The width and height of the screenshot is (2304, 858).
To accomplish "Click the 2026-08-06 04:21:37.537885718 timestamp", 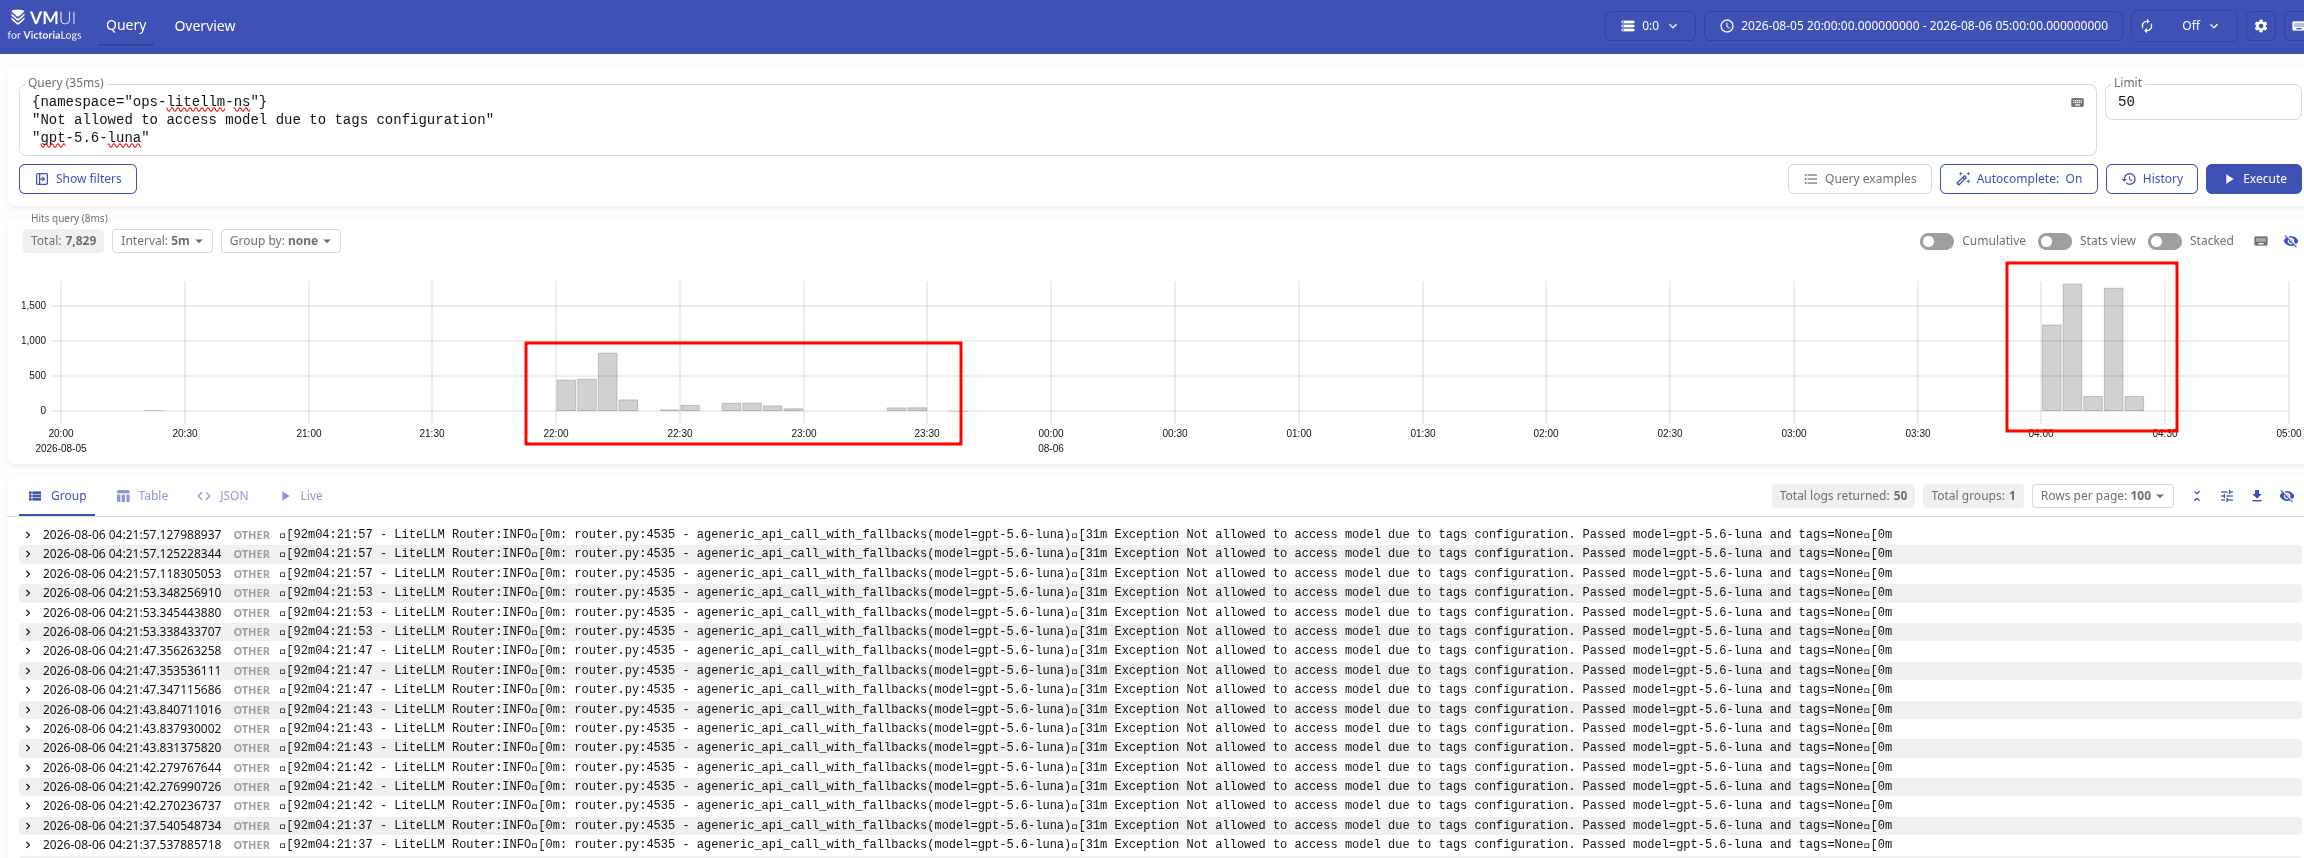I will pyautogui.click(x=132, y=845).
